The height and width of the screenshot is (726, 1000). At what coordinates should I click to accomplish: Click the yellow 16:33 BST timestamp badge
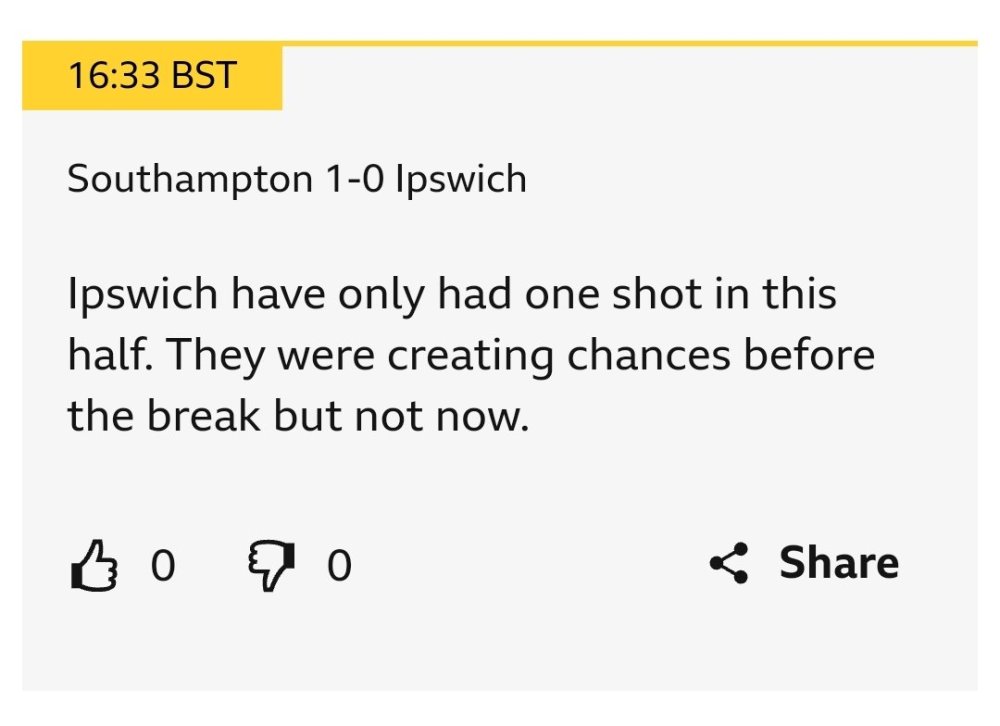pos(152,76)
